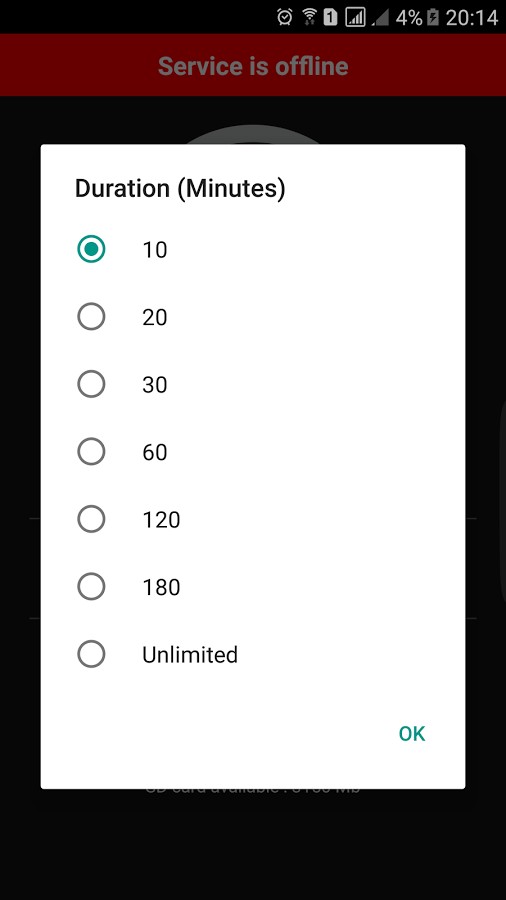
Task: Tap the 20:14 clock in status bar
Action: pyautogui.click(x=472, y=17)
